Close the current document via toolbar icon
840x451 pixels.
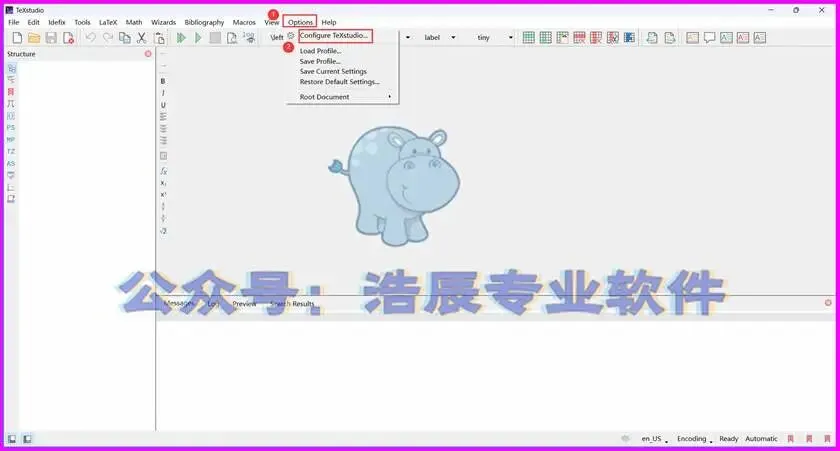coord(68,37)
